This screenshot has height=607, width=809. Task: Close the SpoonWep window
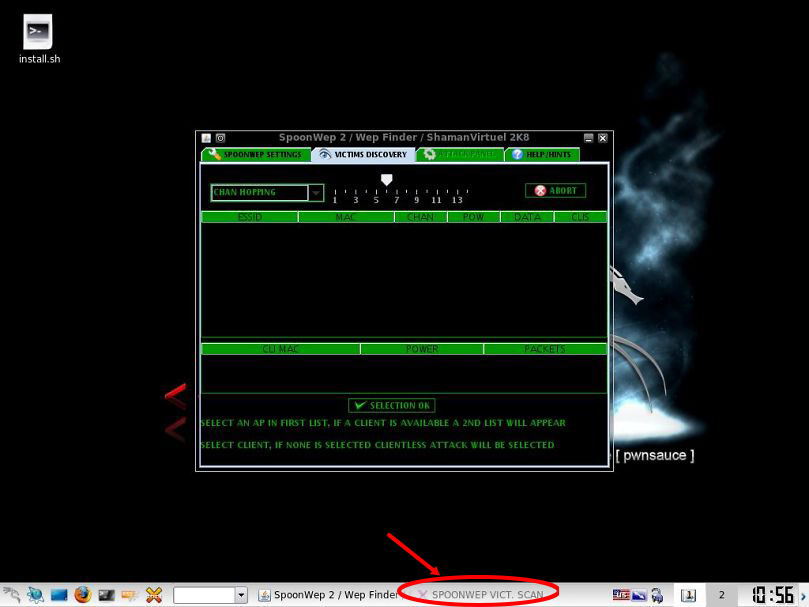tap(602, 138)
